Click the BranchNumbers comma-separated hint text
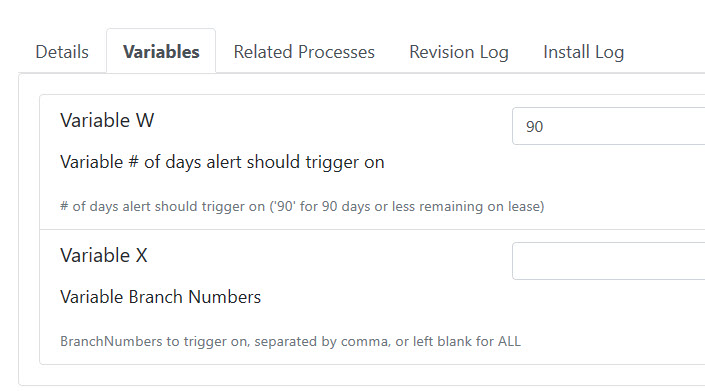Viewport: 705px width, 391px height. point(290,341)
